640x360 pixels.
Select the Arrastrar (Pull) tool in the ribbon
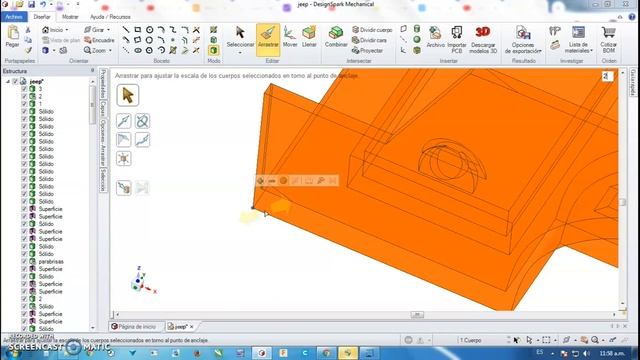tap(268, 40)
